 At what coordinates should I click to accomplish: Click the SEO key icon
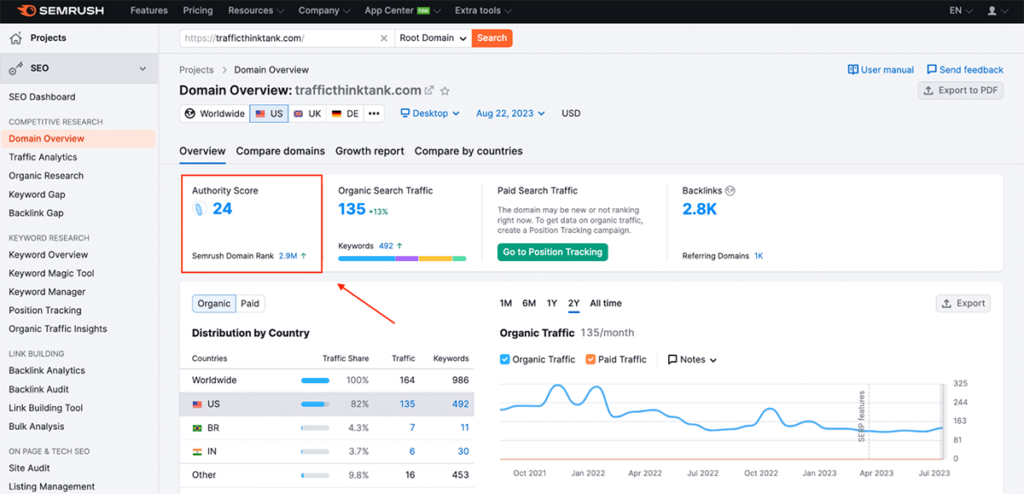[x=16, y=69]
